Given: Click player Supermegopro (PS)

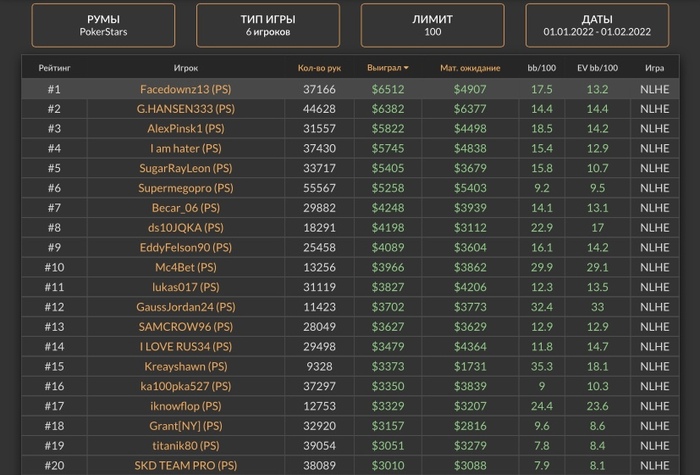Looking at the screenshot, I should (x=187, y=188).
